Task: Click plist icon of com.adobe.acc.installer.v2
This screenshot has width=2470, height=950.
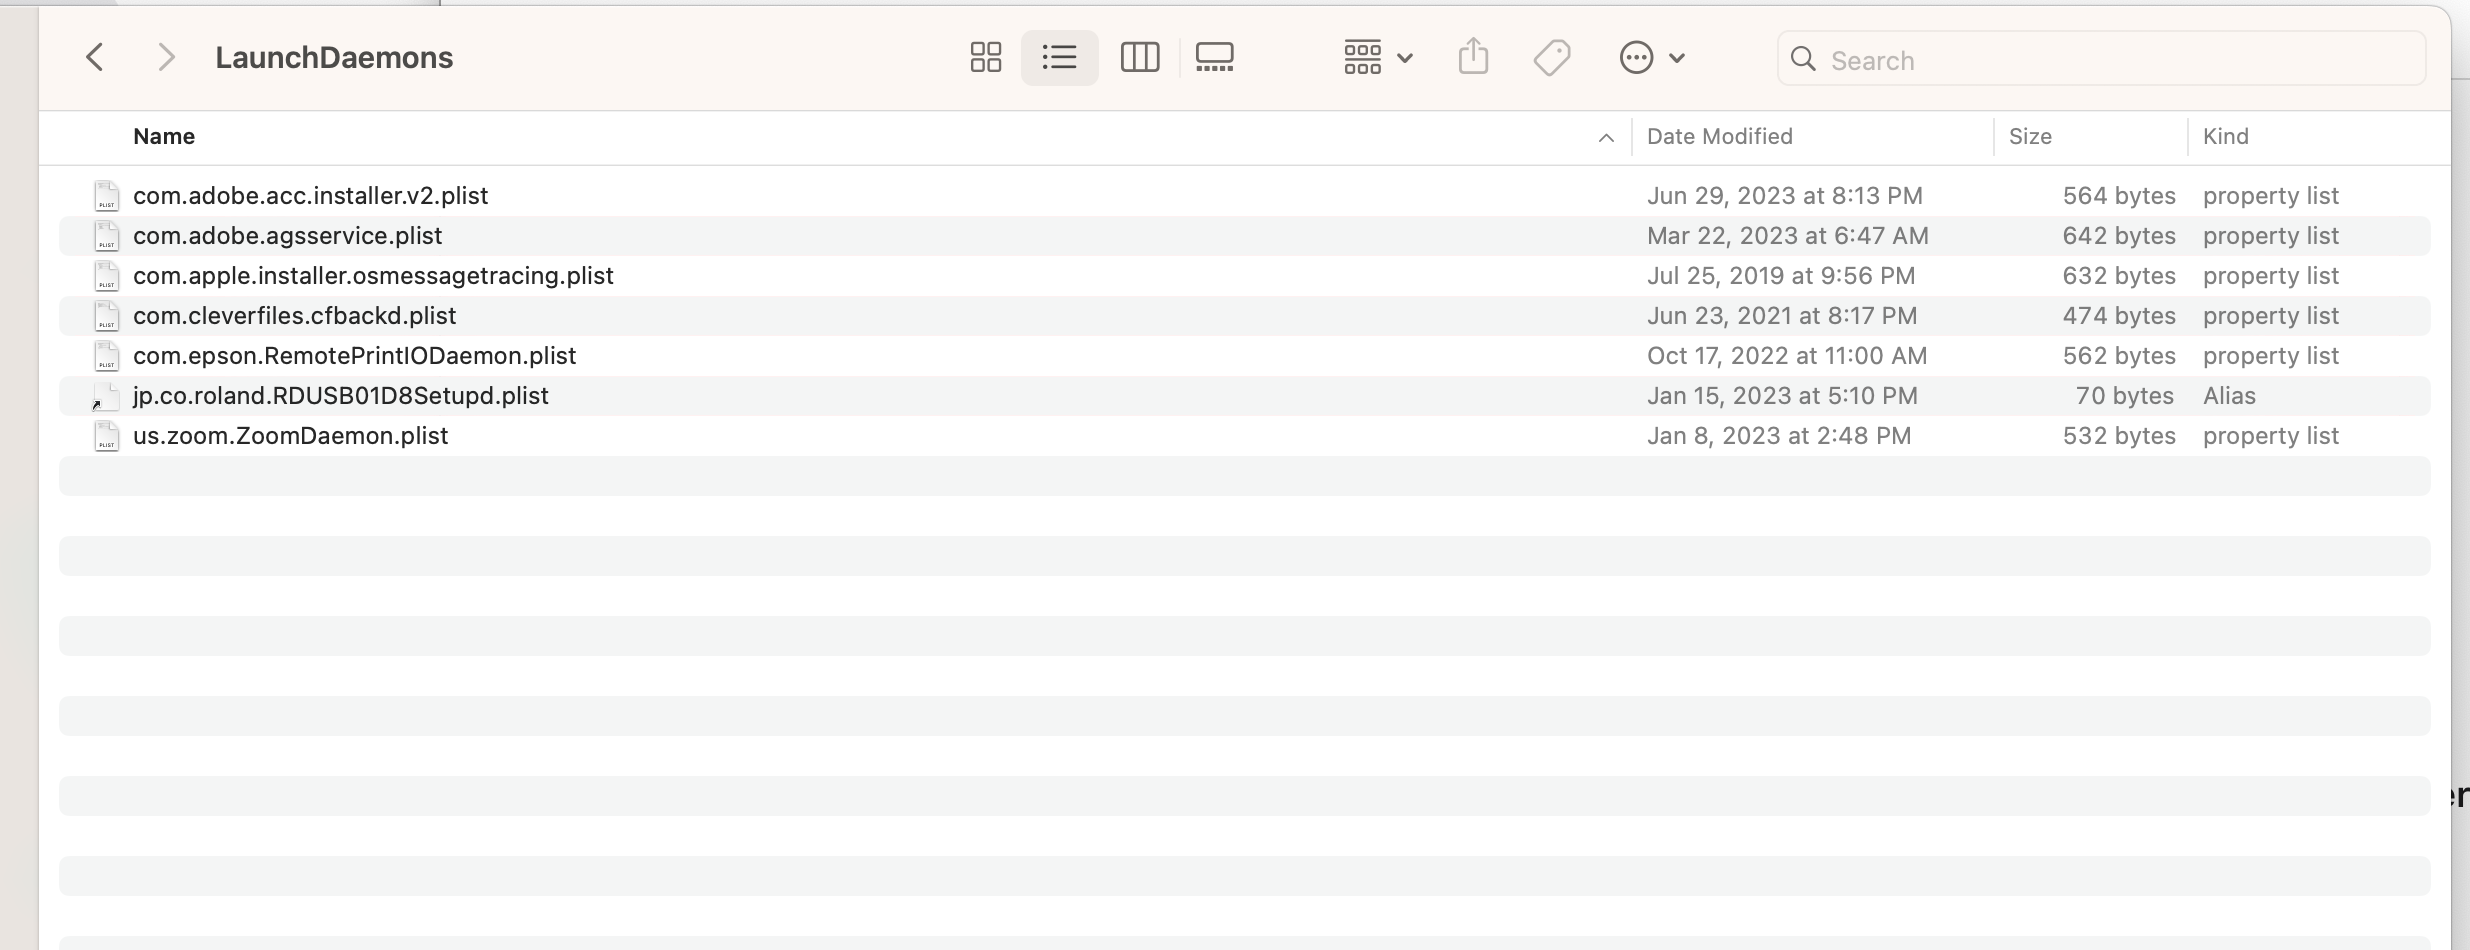Action: (106, 196)
